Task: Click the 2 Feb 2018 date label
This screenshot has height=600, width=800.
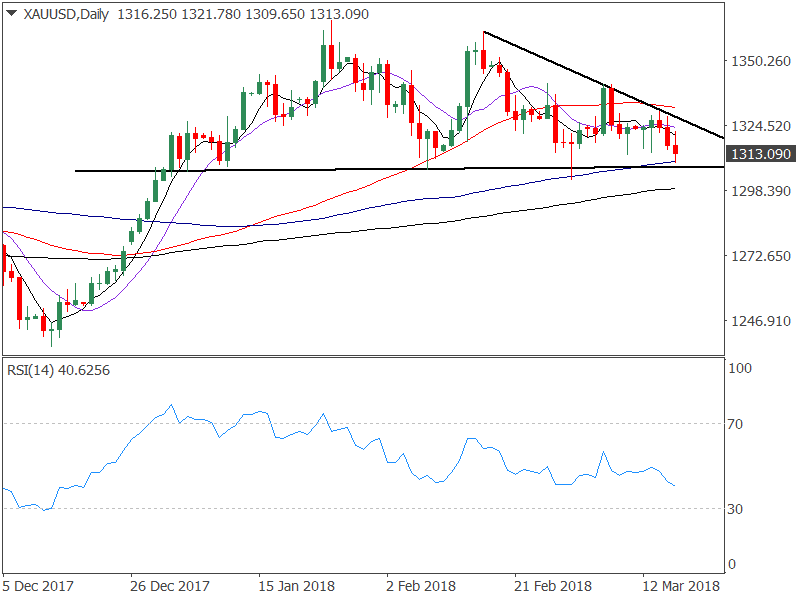Action: [421, 586]
